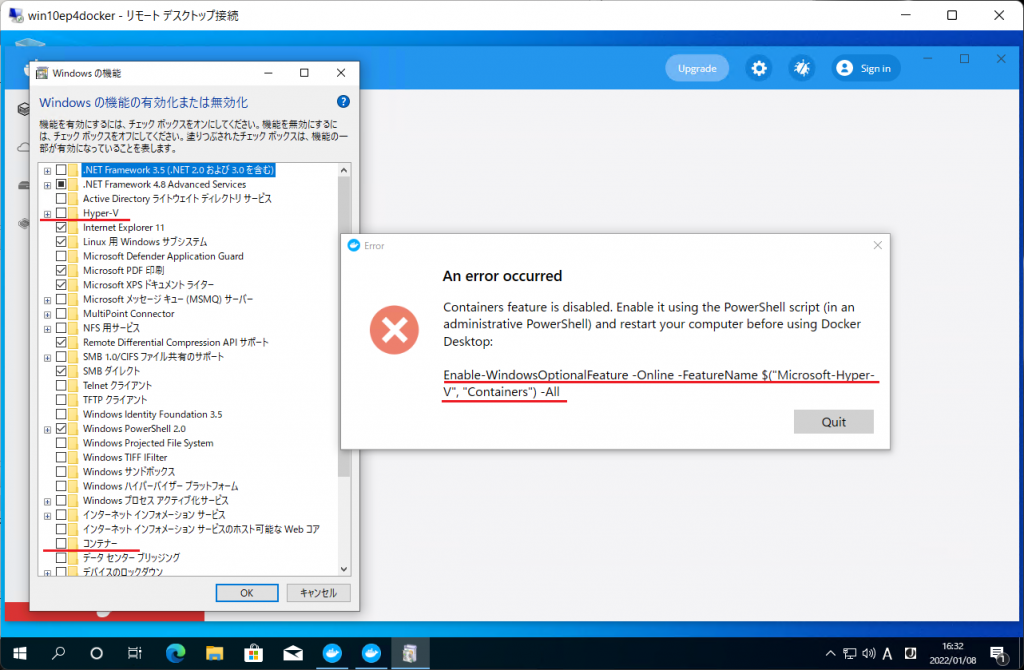The width and height of the screenshot is (1024, 670).
Task: Click the Enable-WindowsOptionalFeature command text
Action: pos(658,383)
